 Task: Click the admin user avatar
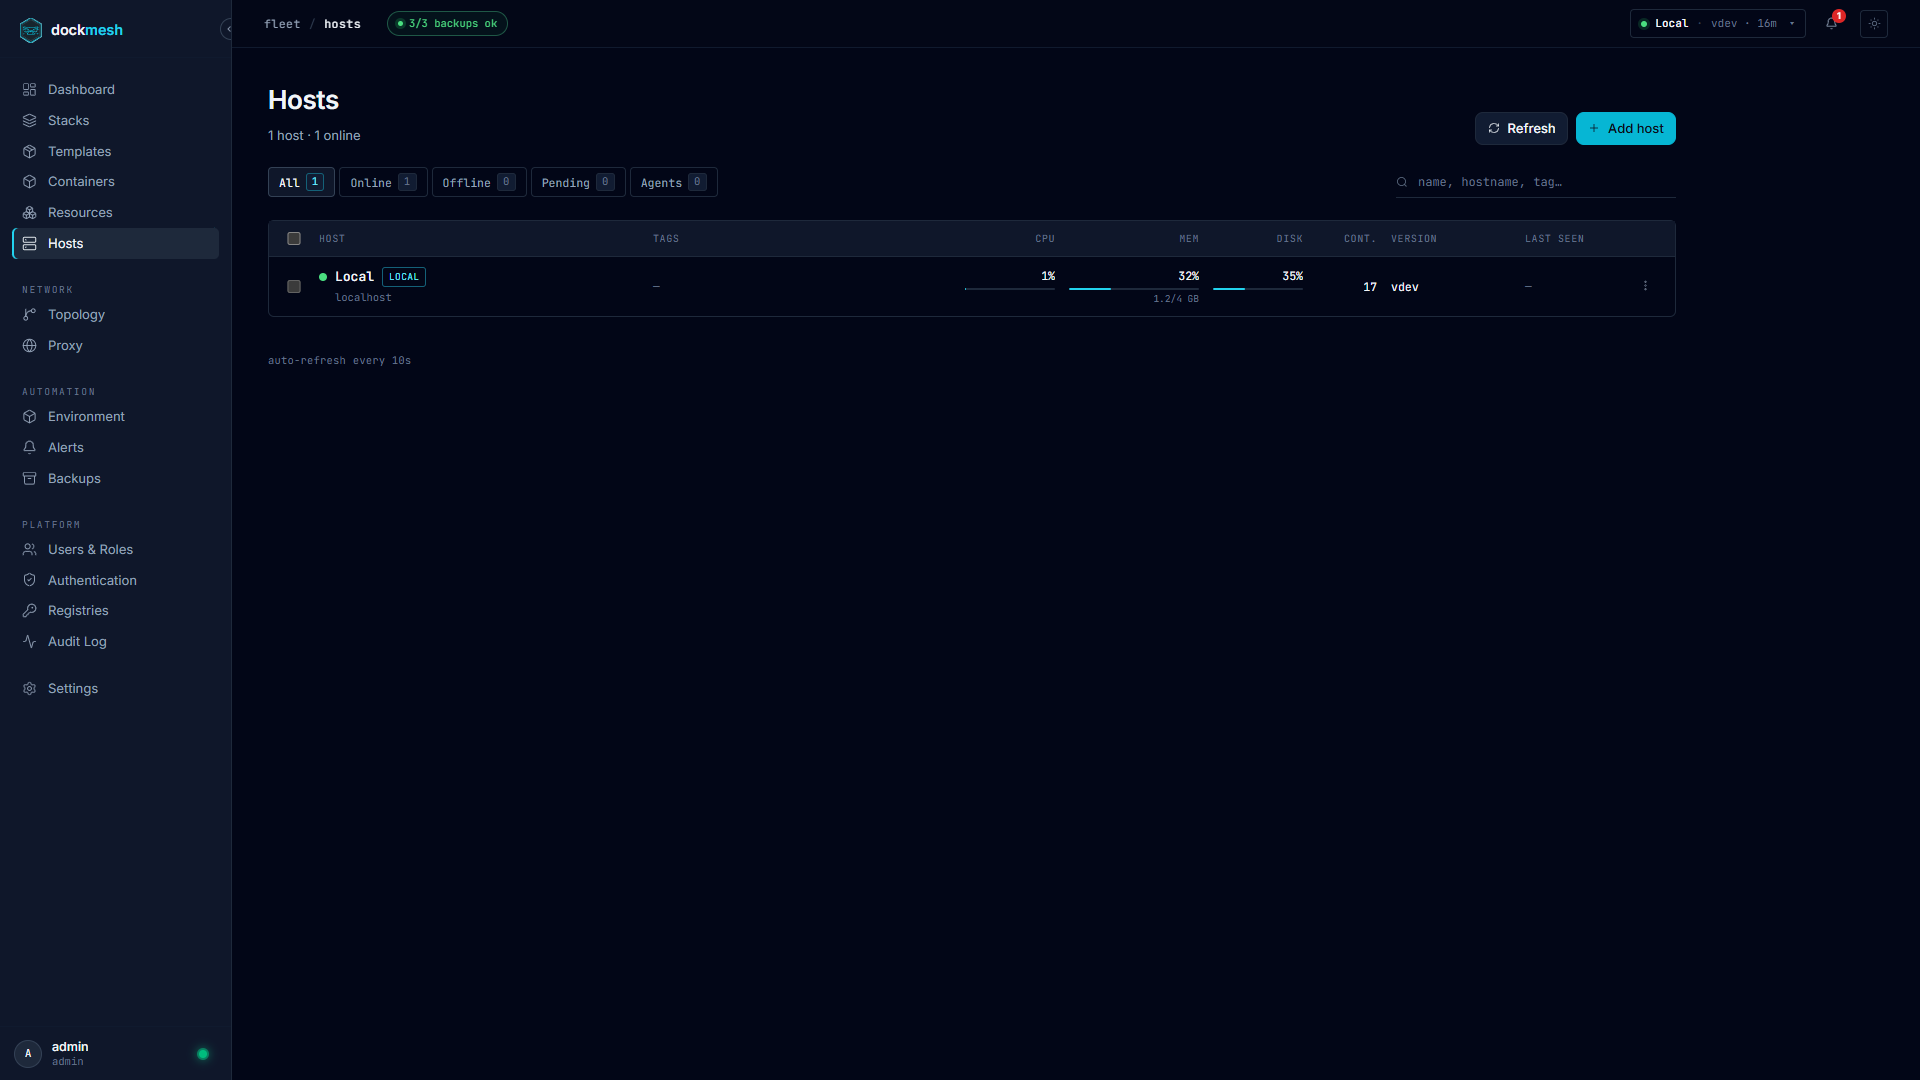[x=28, y=1053]
